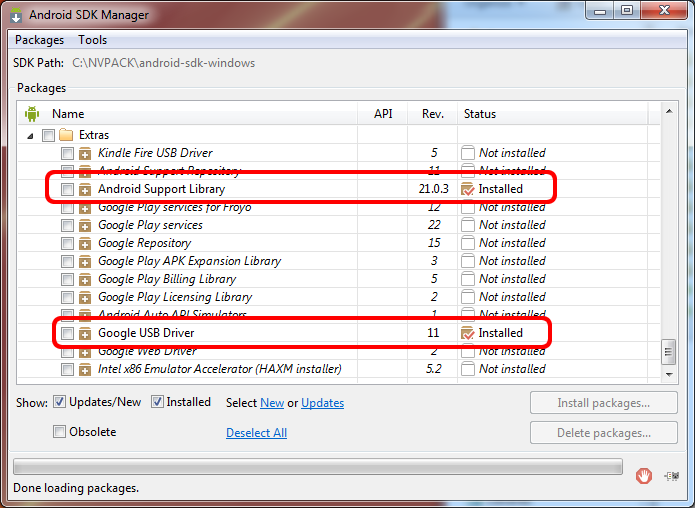Click package icon beside Intel x86 Emulator Accelerator
695x508 pixels.
85,369
